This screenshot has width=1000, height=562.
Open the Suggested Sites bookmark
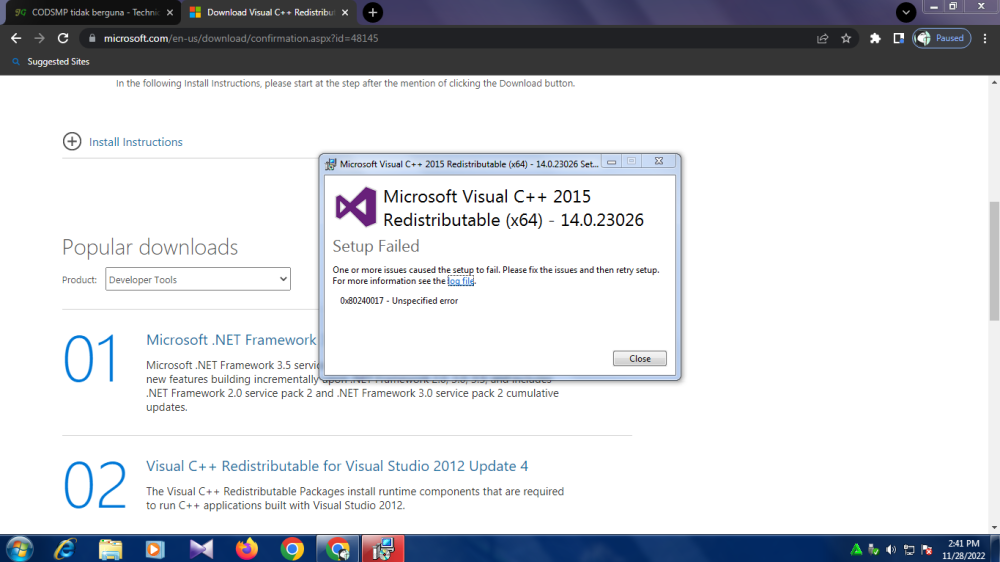tap(51, 62)
